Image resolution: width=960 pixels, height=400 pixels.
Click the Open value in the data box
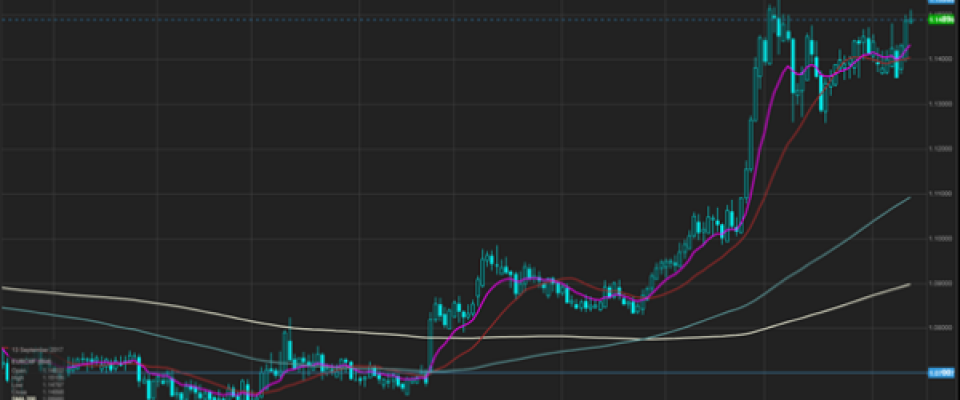coord(53,371)
